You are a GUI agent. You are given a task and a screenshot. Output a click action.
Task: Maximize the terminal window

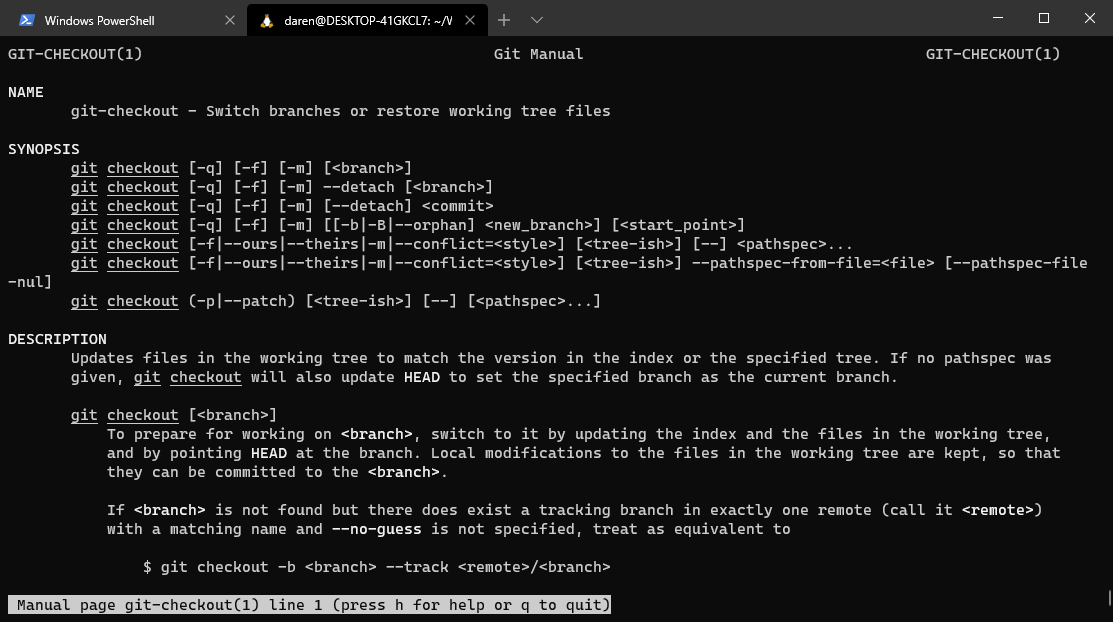(1043, 18)
